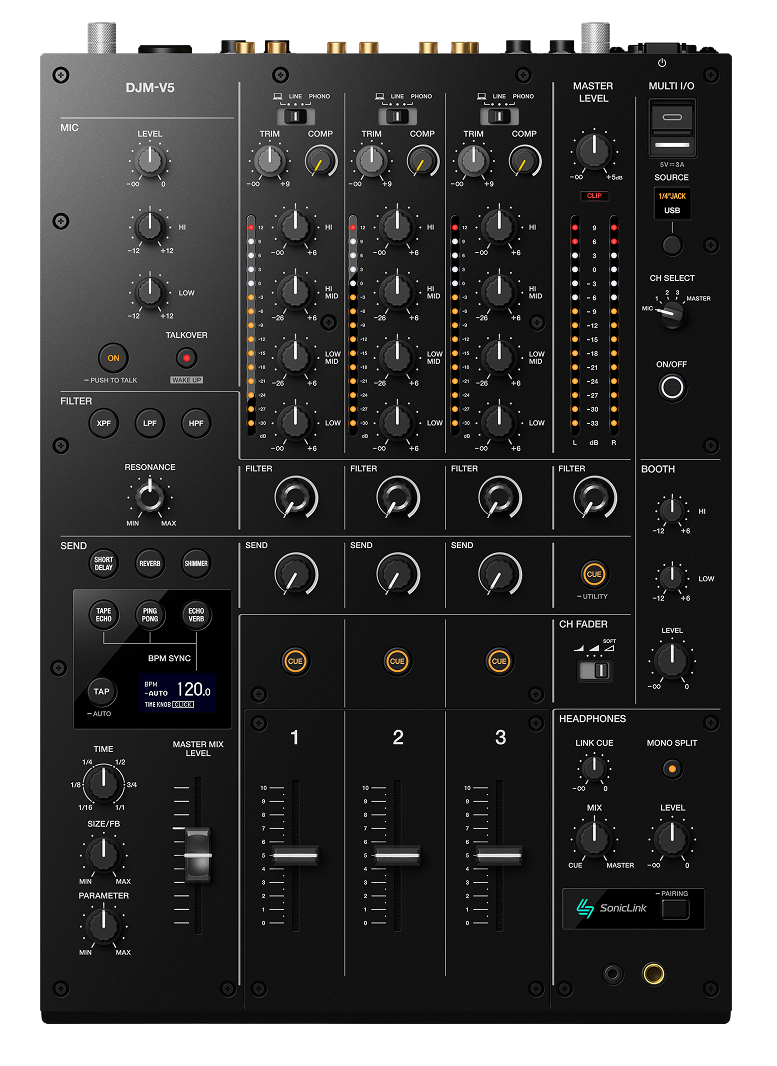
Task: Click the MASTER MIX LEVEL fader
Action: tap(198, 855)
